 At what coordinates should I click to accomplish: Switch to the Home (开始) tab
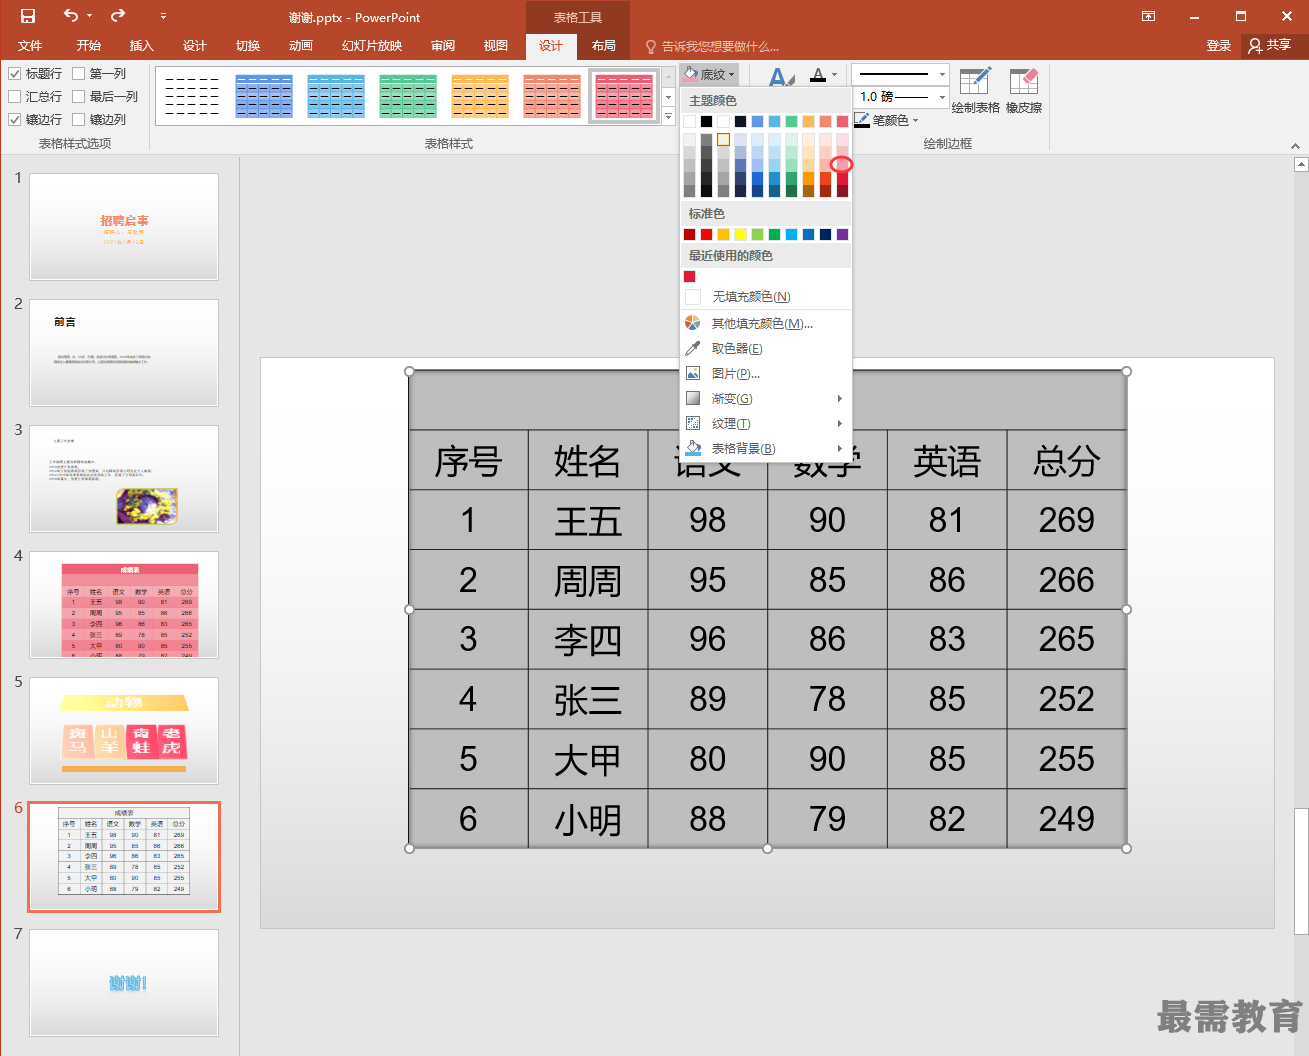coord(89,46)
